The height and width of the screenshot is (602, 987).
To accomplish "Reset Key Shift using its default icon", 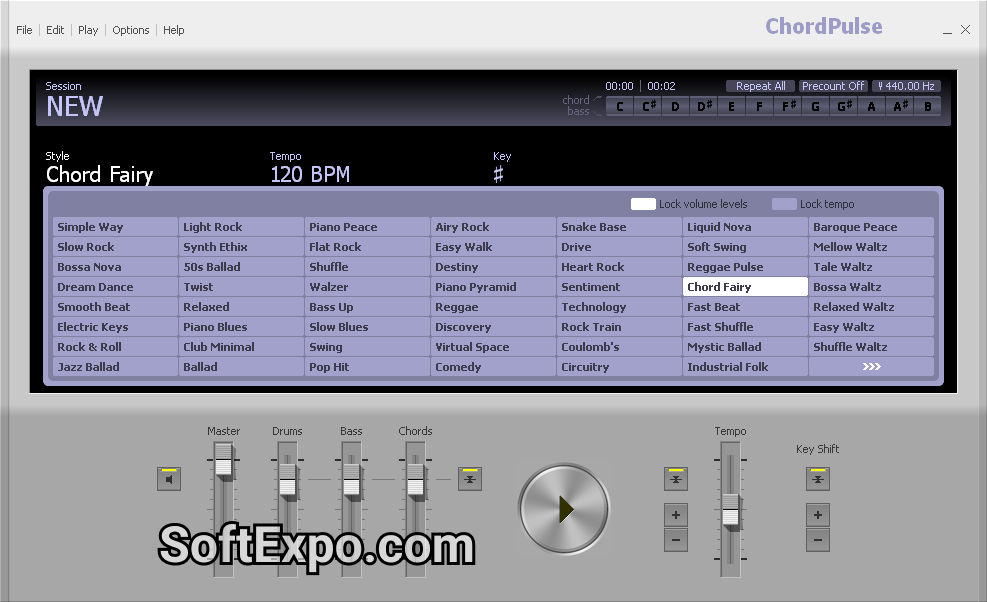I will coord(818,479).
